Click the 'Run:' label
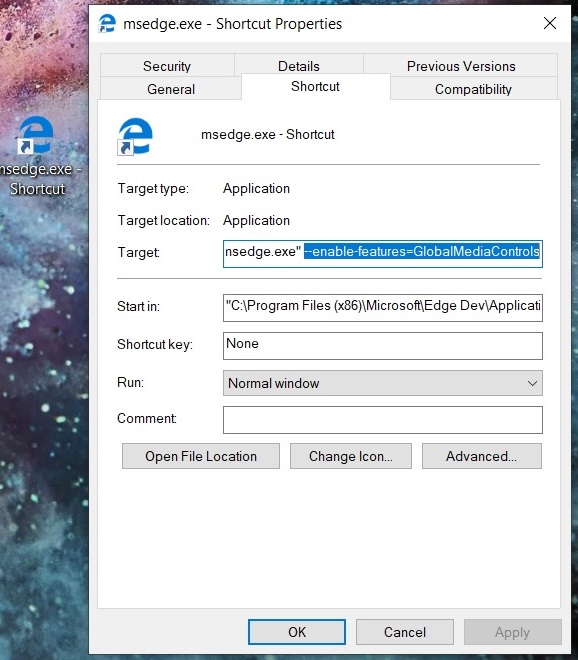 [x=131, y=382]
